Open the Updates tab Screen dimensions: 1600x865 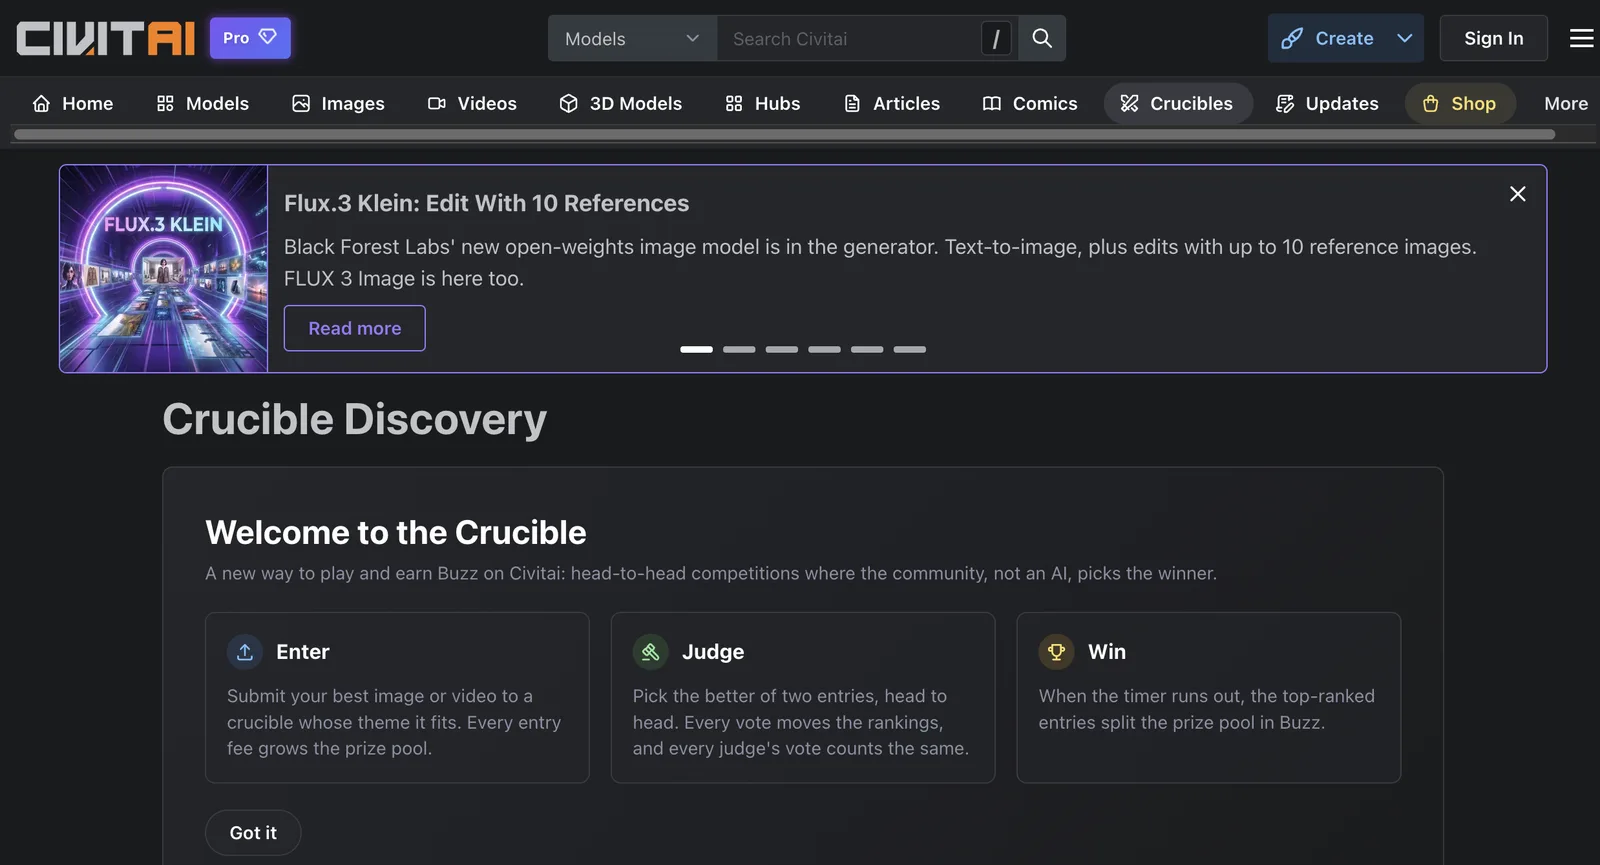[1327, 103]
